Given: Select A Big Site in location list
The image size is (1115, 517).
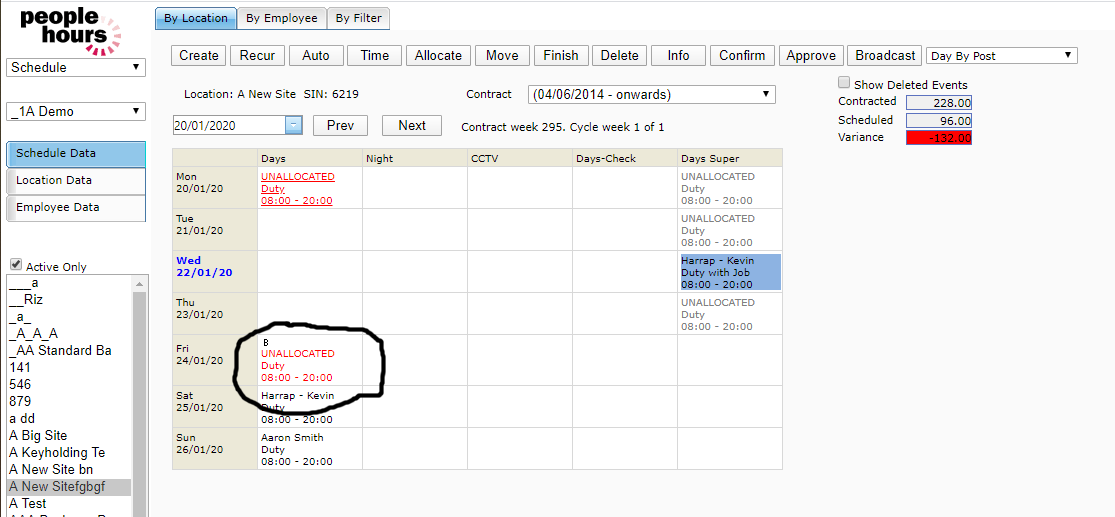Looking at the screenshot, I should point(38,436).
